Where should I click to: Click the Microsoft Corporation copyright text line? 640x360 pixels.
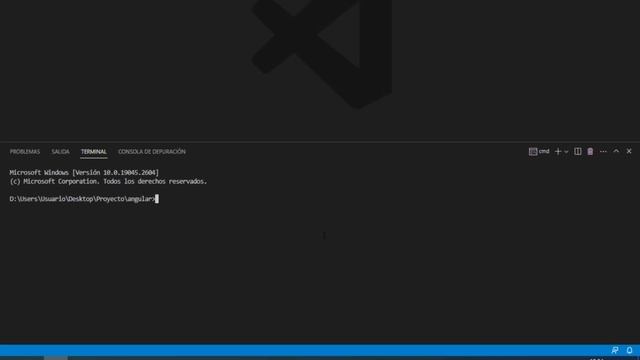pyautogui.click(x=108, y=181)
